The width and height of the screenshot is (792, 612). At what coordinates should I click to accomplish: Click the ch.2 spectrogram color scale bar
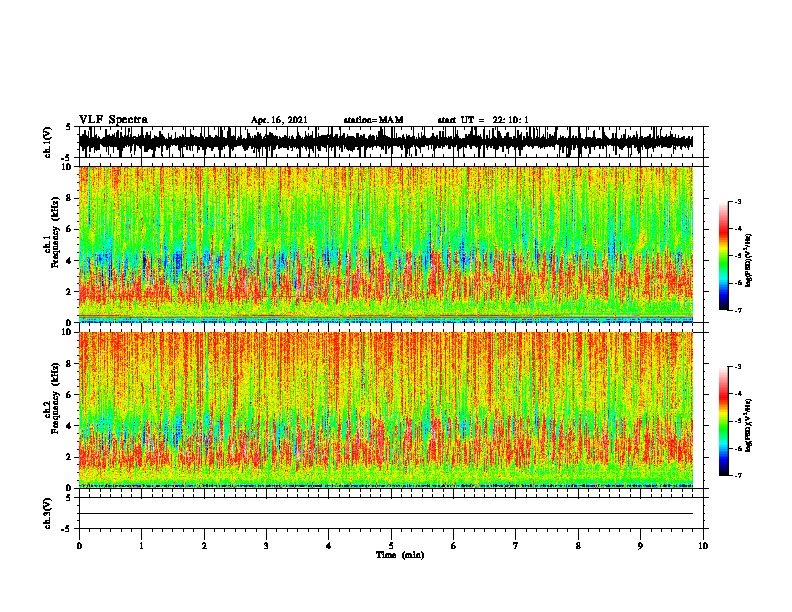[724, 421]
